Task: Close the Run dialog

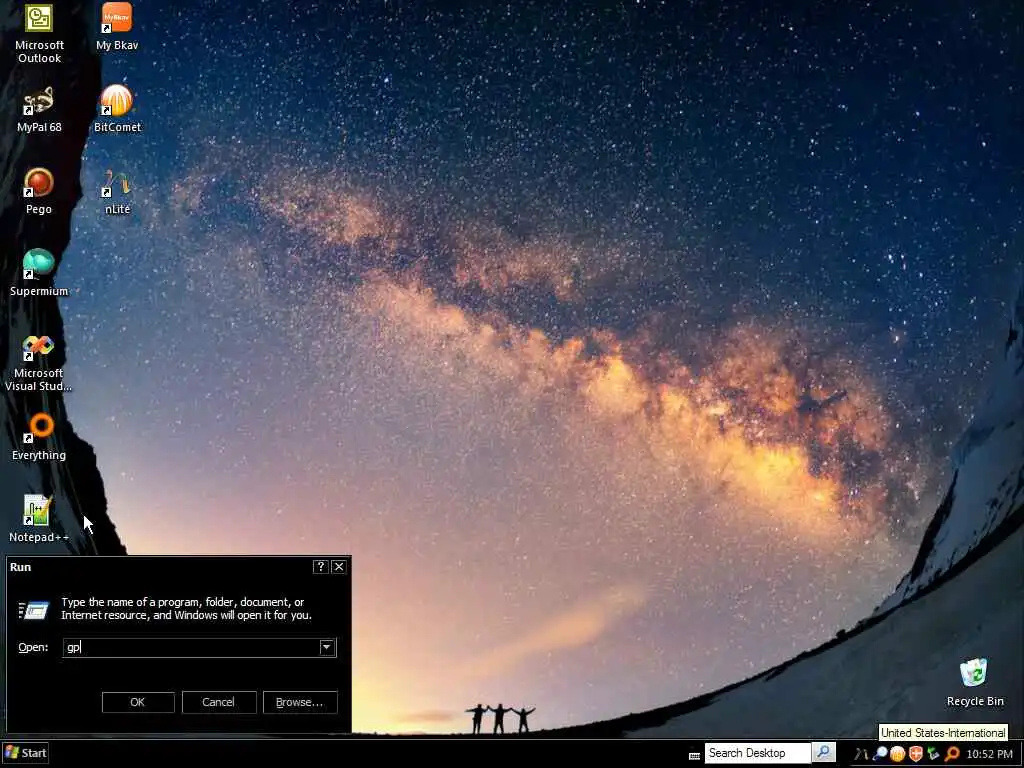Action: (x=338, y=567)
